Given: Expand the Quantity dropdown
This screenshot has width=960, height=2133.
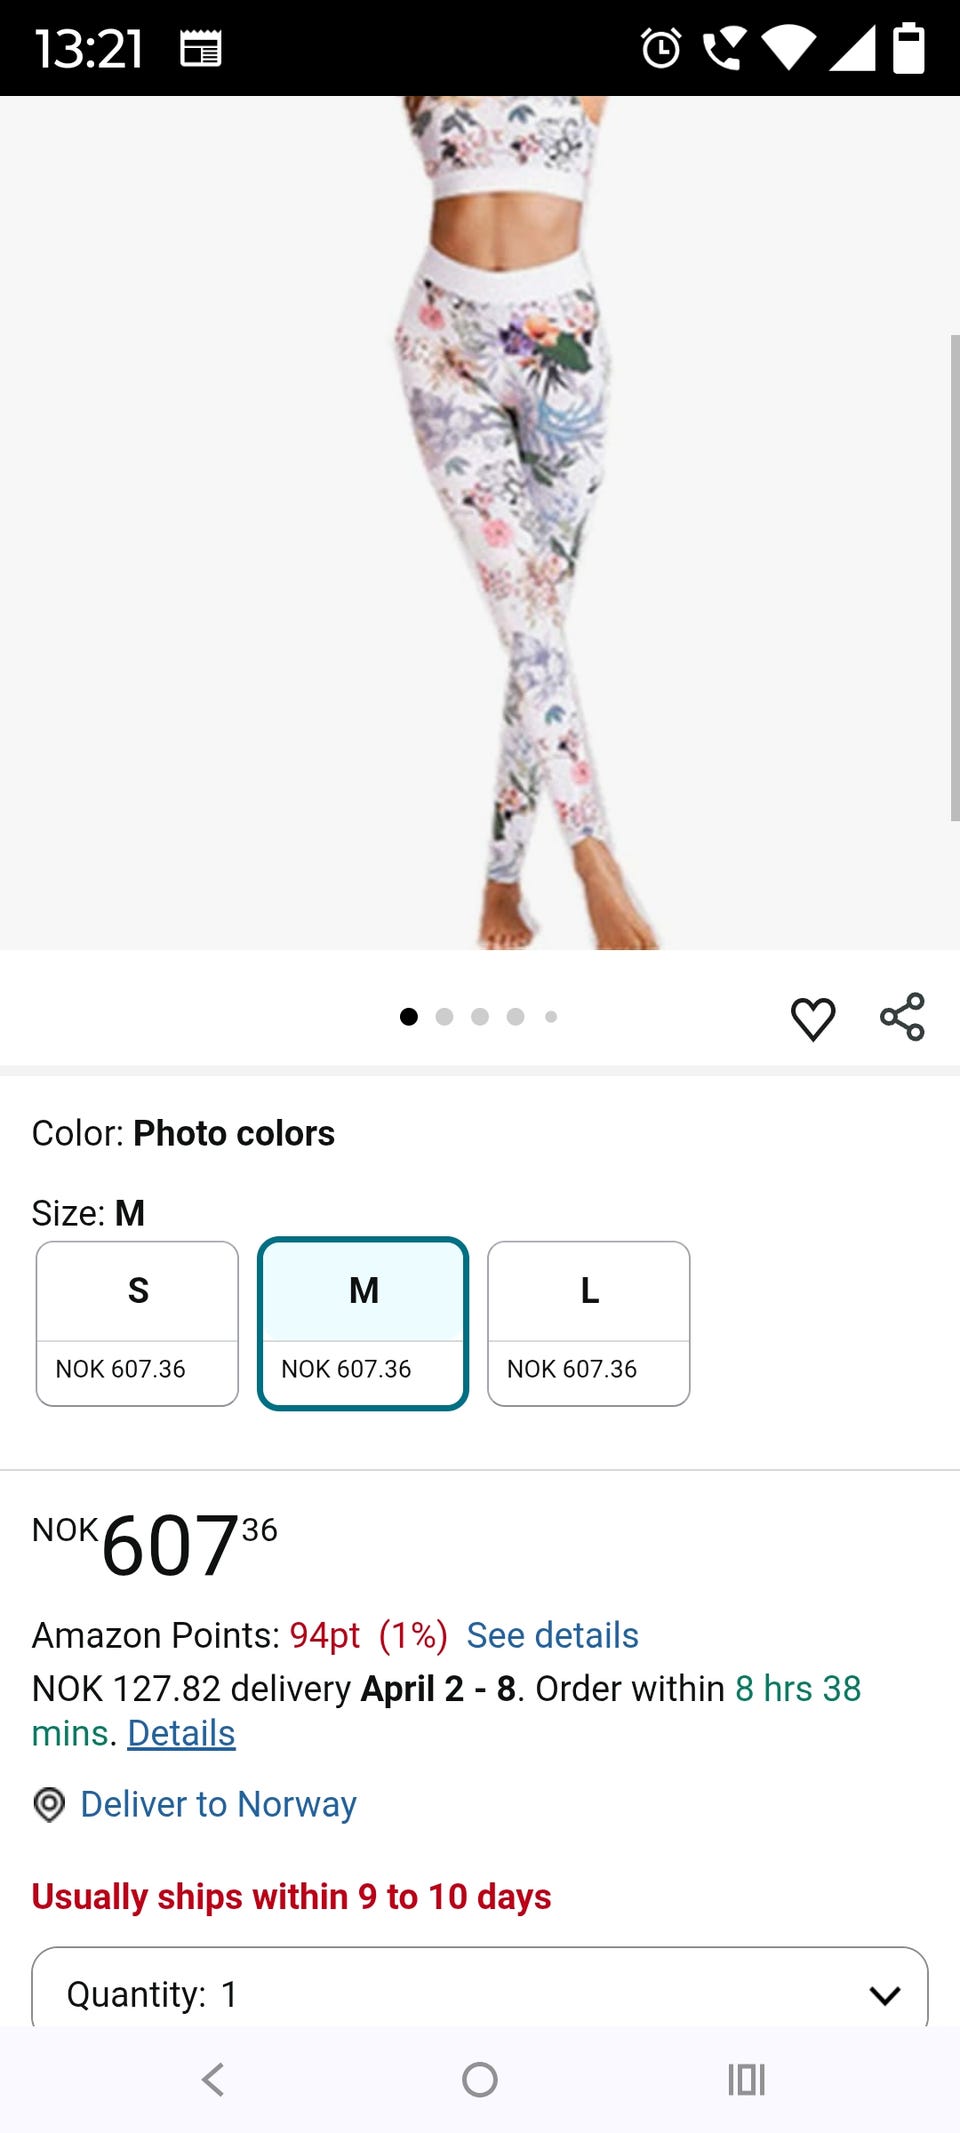Looking at the screenshot, I should 480,1987.
